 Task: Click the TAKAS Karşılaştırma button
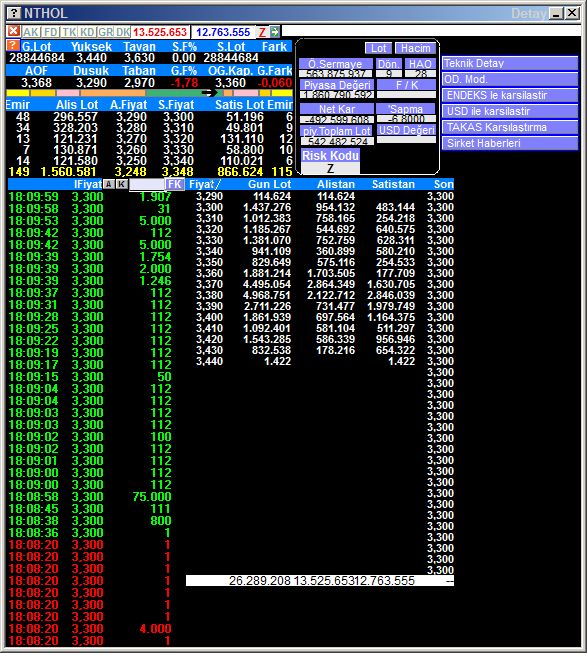510,127
